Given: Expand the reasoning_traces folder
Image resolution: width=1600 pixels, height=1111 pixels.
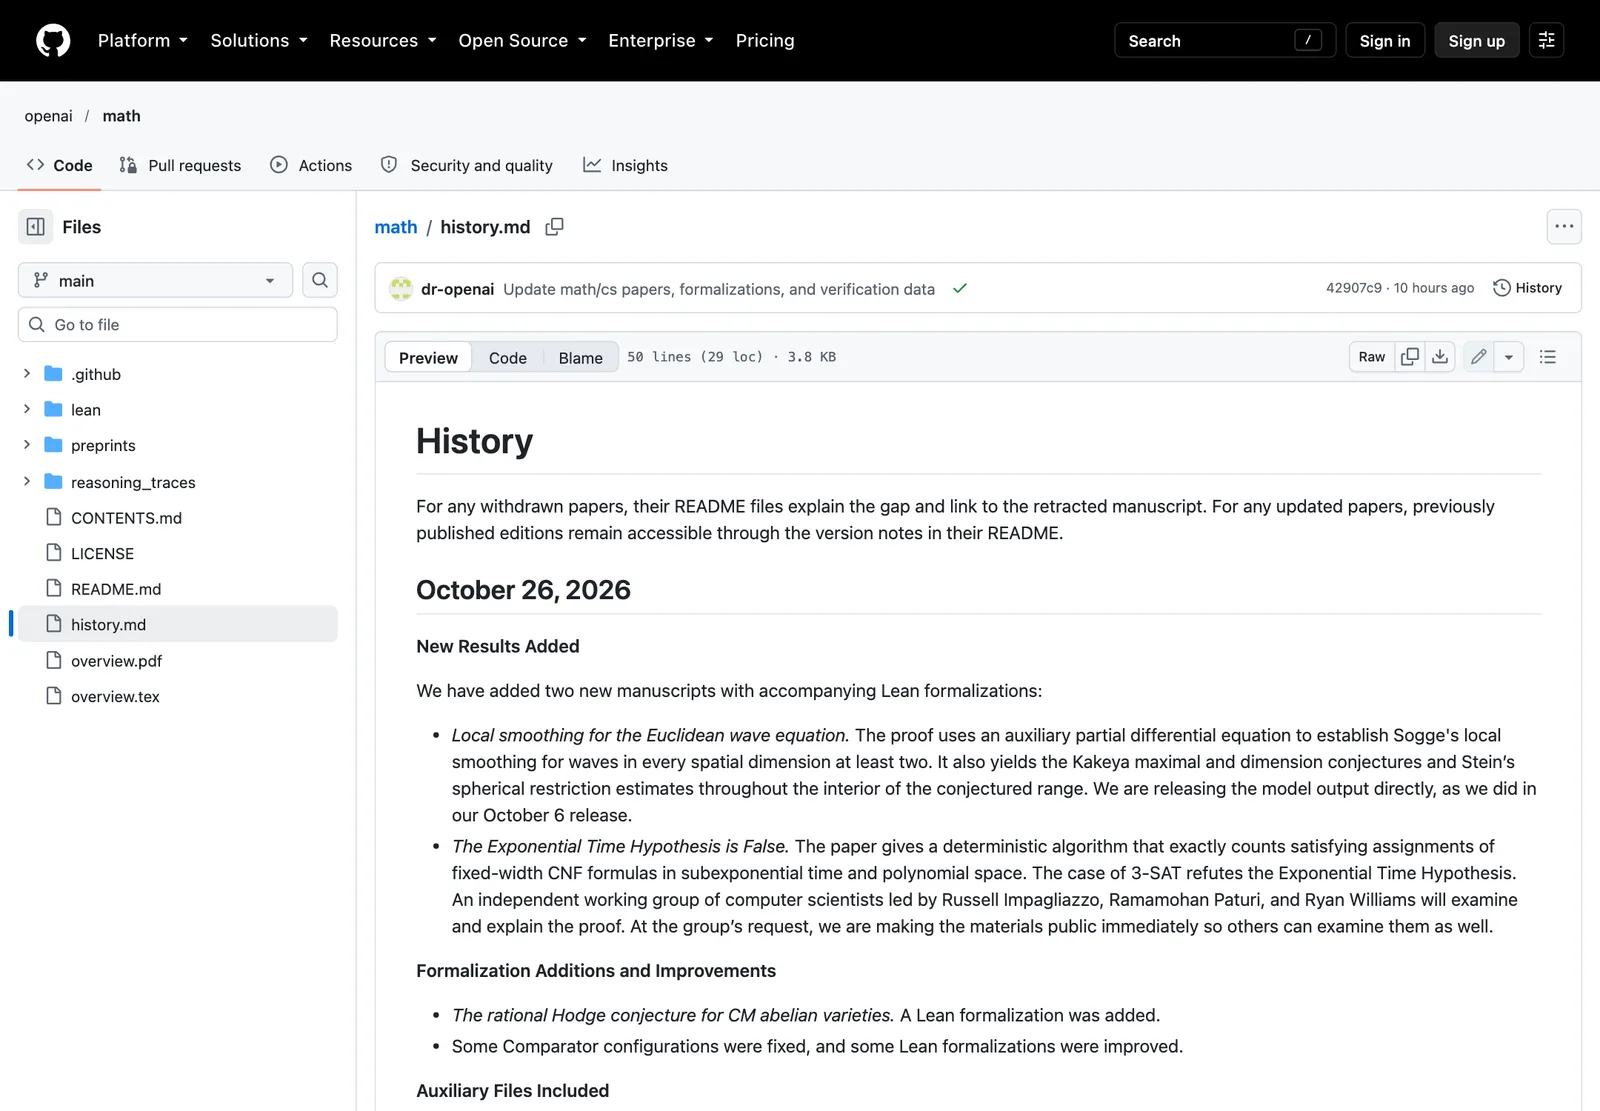Looking at the screenshot, I should click(27, 482).
